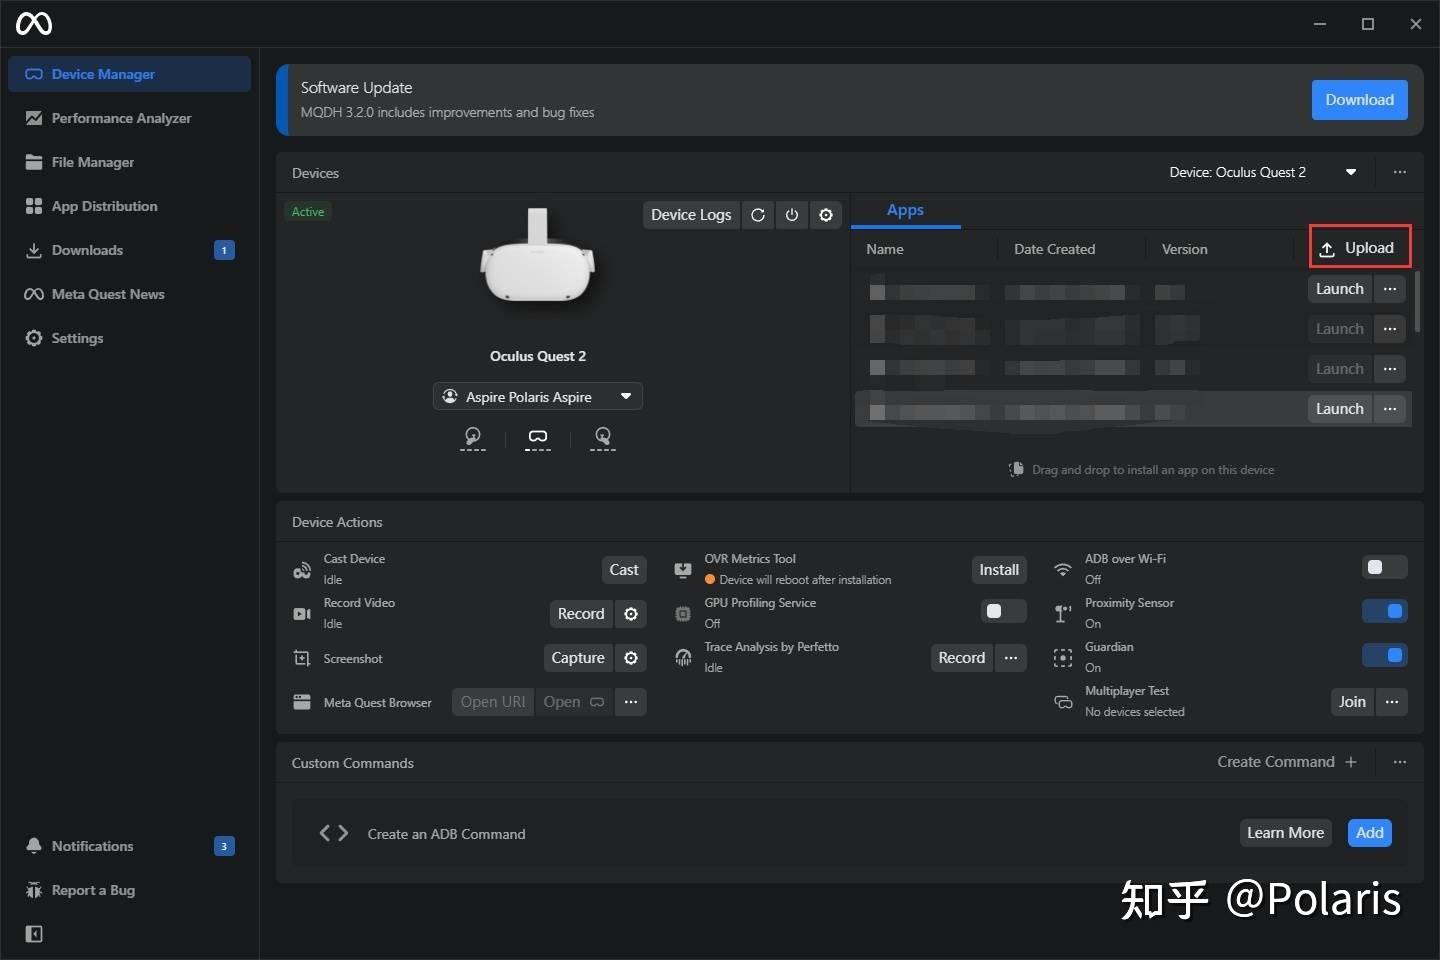Download the MQDH 3.2.0 software update
The width and height of the screenshot is (1440, 960).
1359,100
